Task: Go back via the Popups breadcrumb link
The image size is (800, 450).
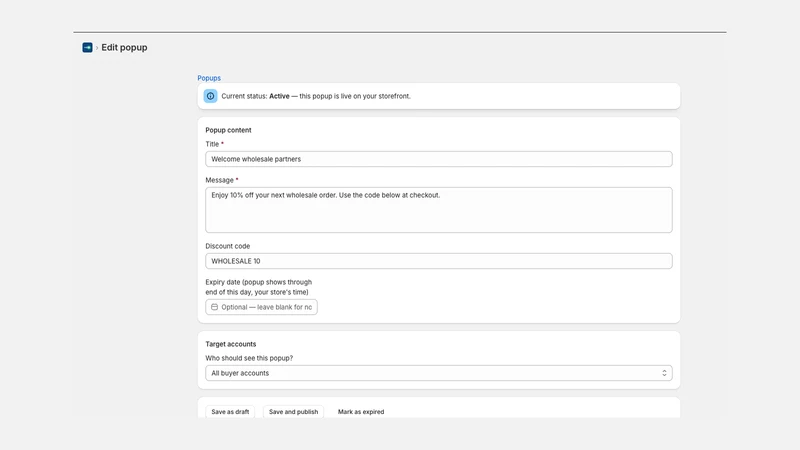Action: (209, 78)
